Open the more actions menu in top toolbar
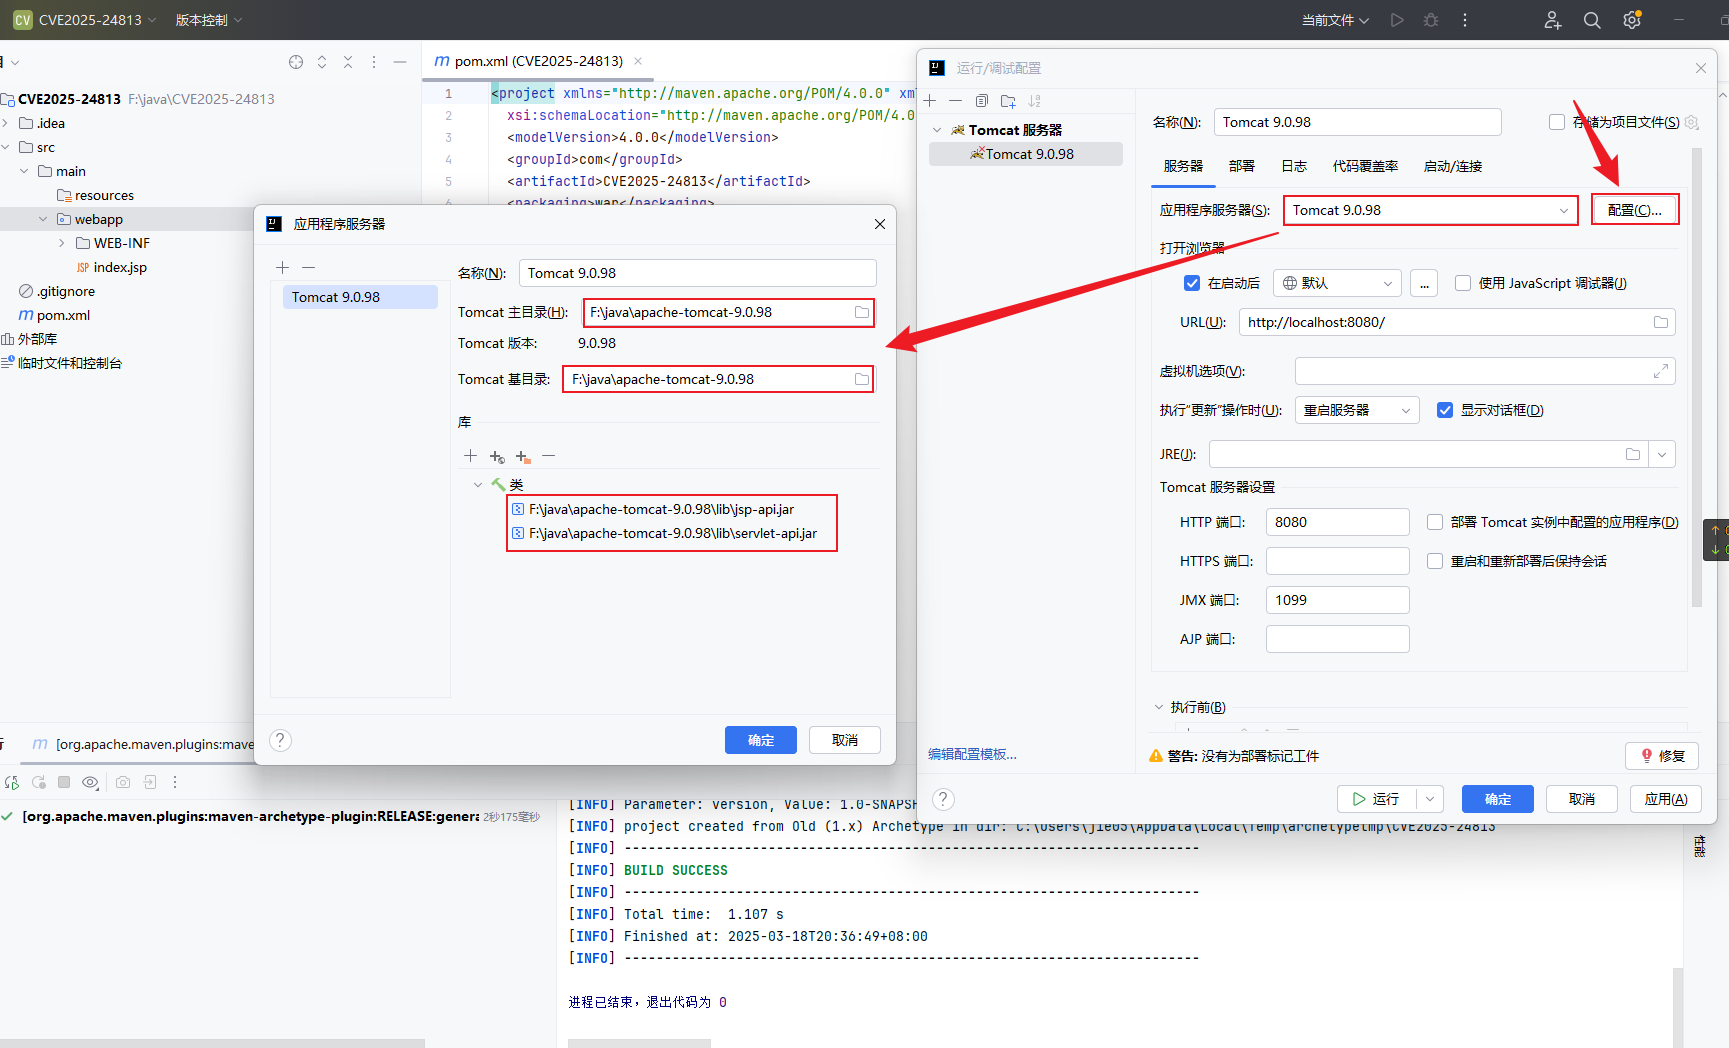Screen dimensions: 1729x1048 click(1465, 20)
